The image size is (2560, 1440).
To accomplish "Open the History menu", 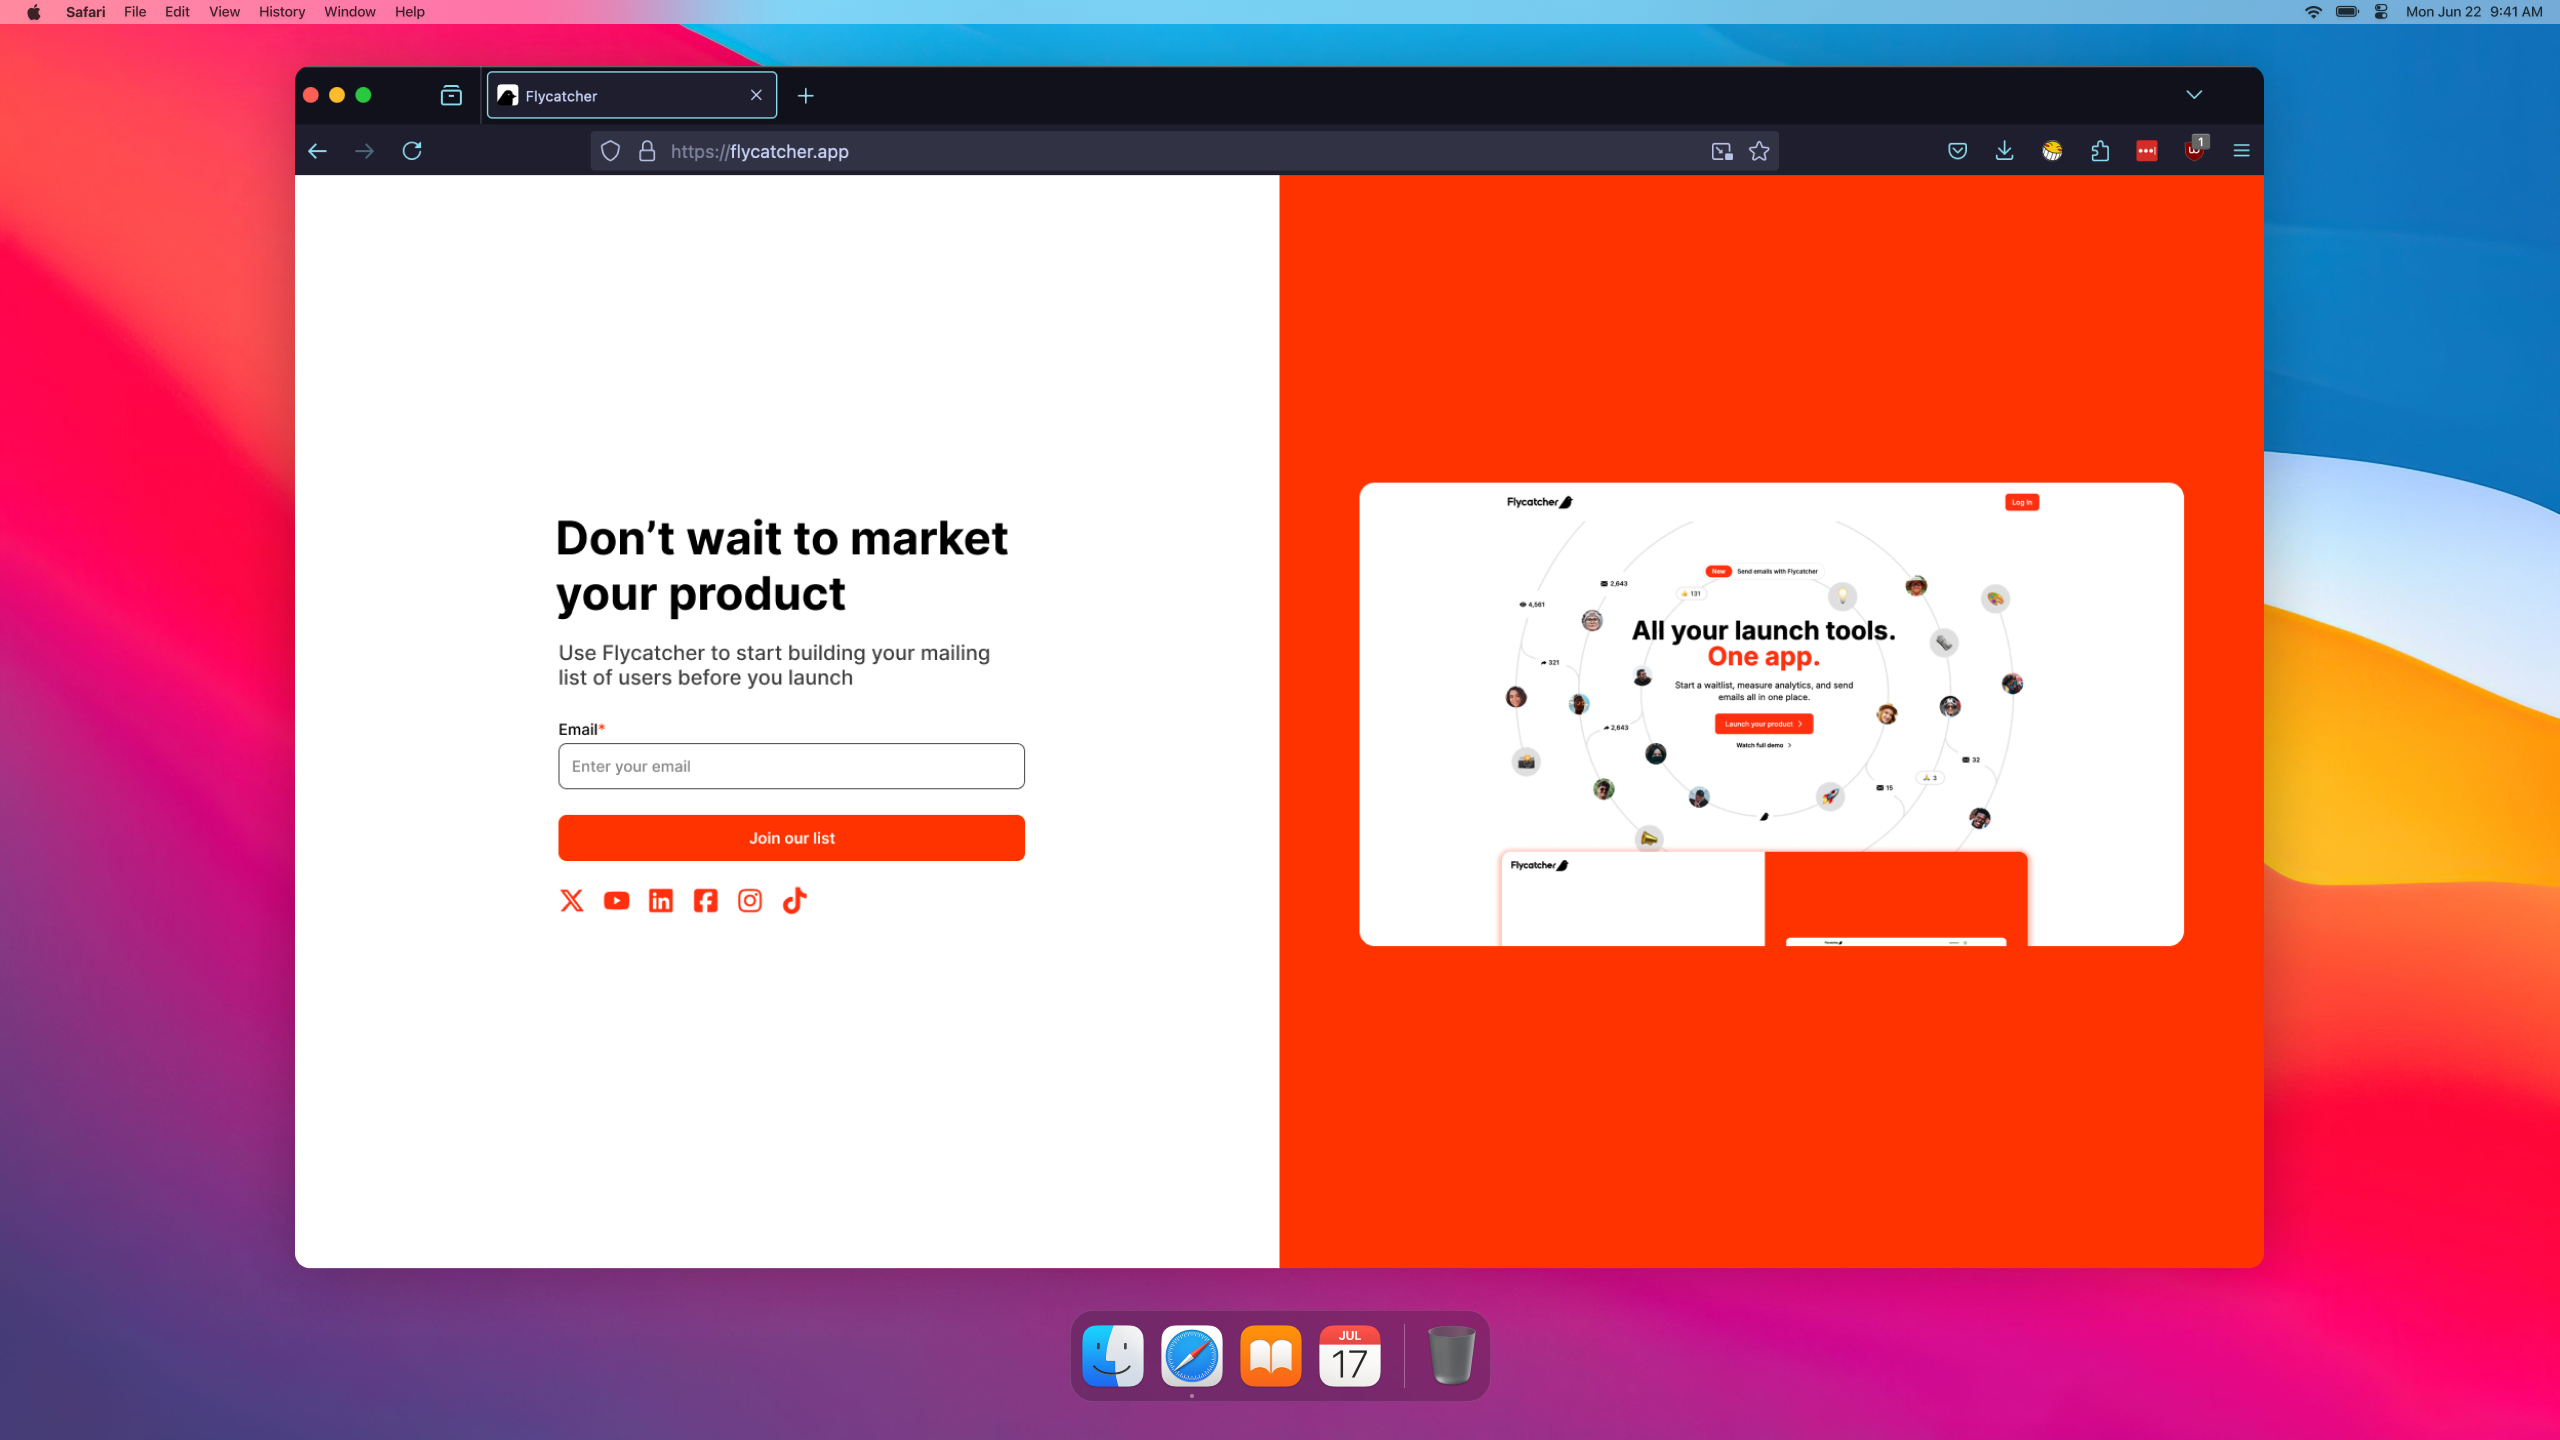I will point(282,12).
